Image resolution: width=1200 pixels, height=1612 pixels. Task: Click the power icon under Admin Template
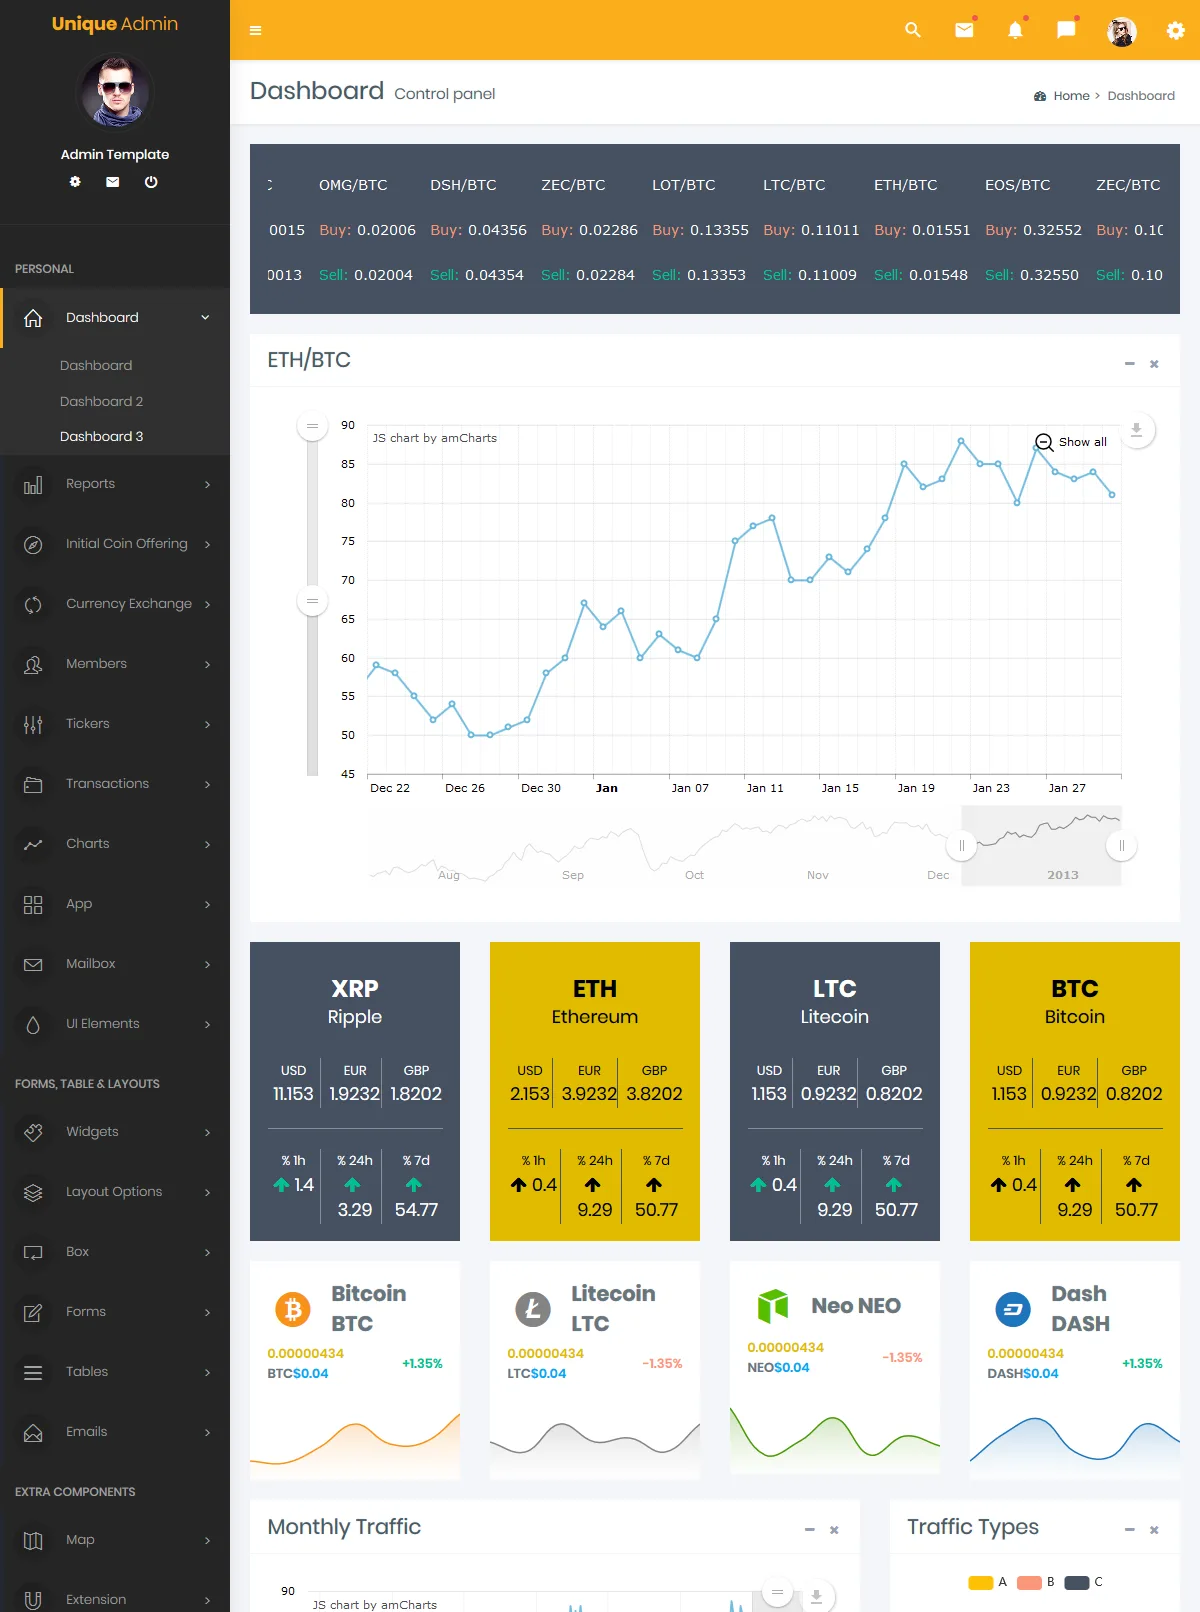tap(151, 182)
